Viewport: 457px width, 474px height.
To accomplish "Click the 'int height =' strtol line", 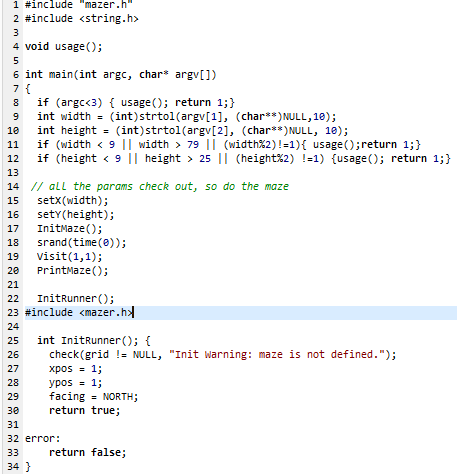I will pos(193,131).
